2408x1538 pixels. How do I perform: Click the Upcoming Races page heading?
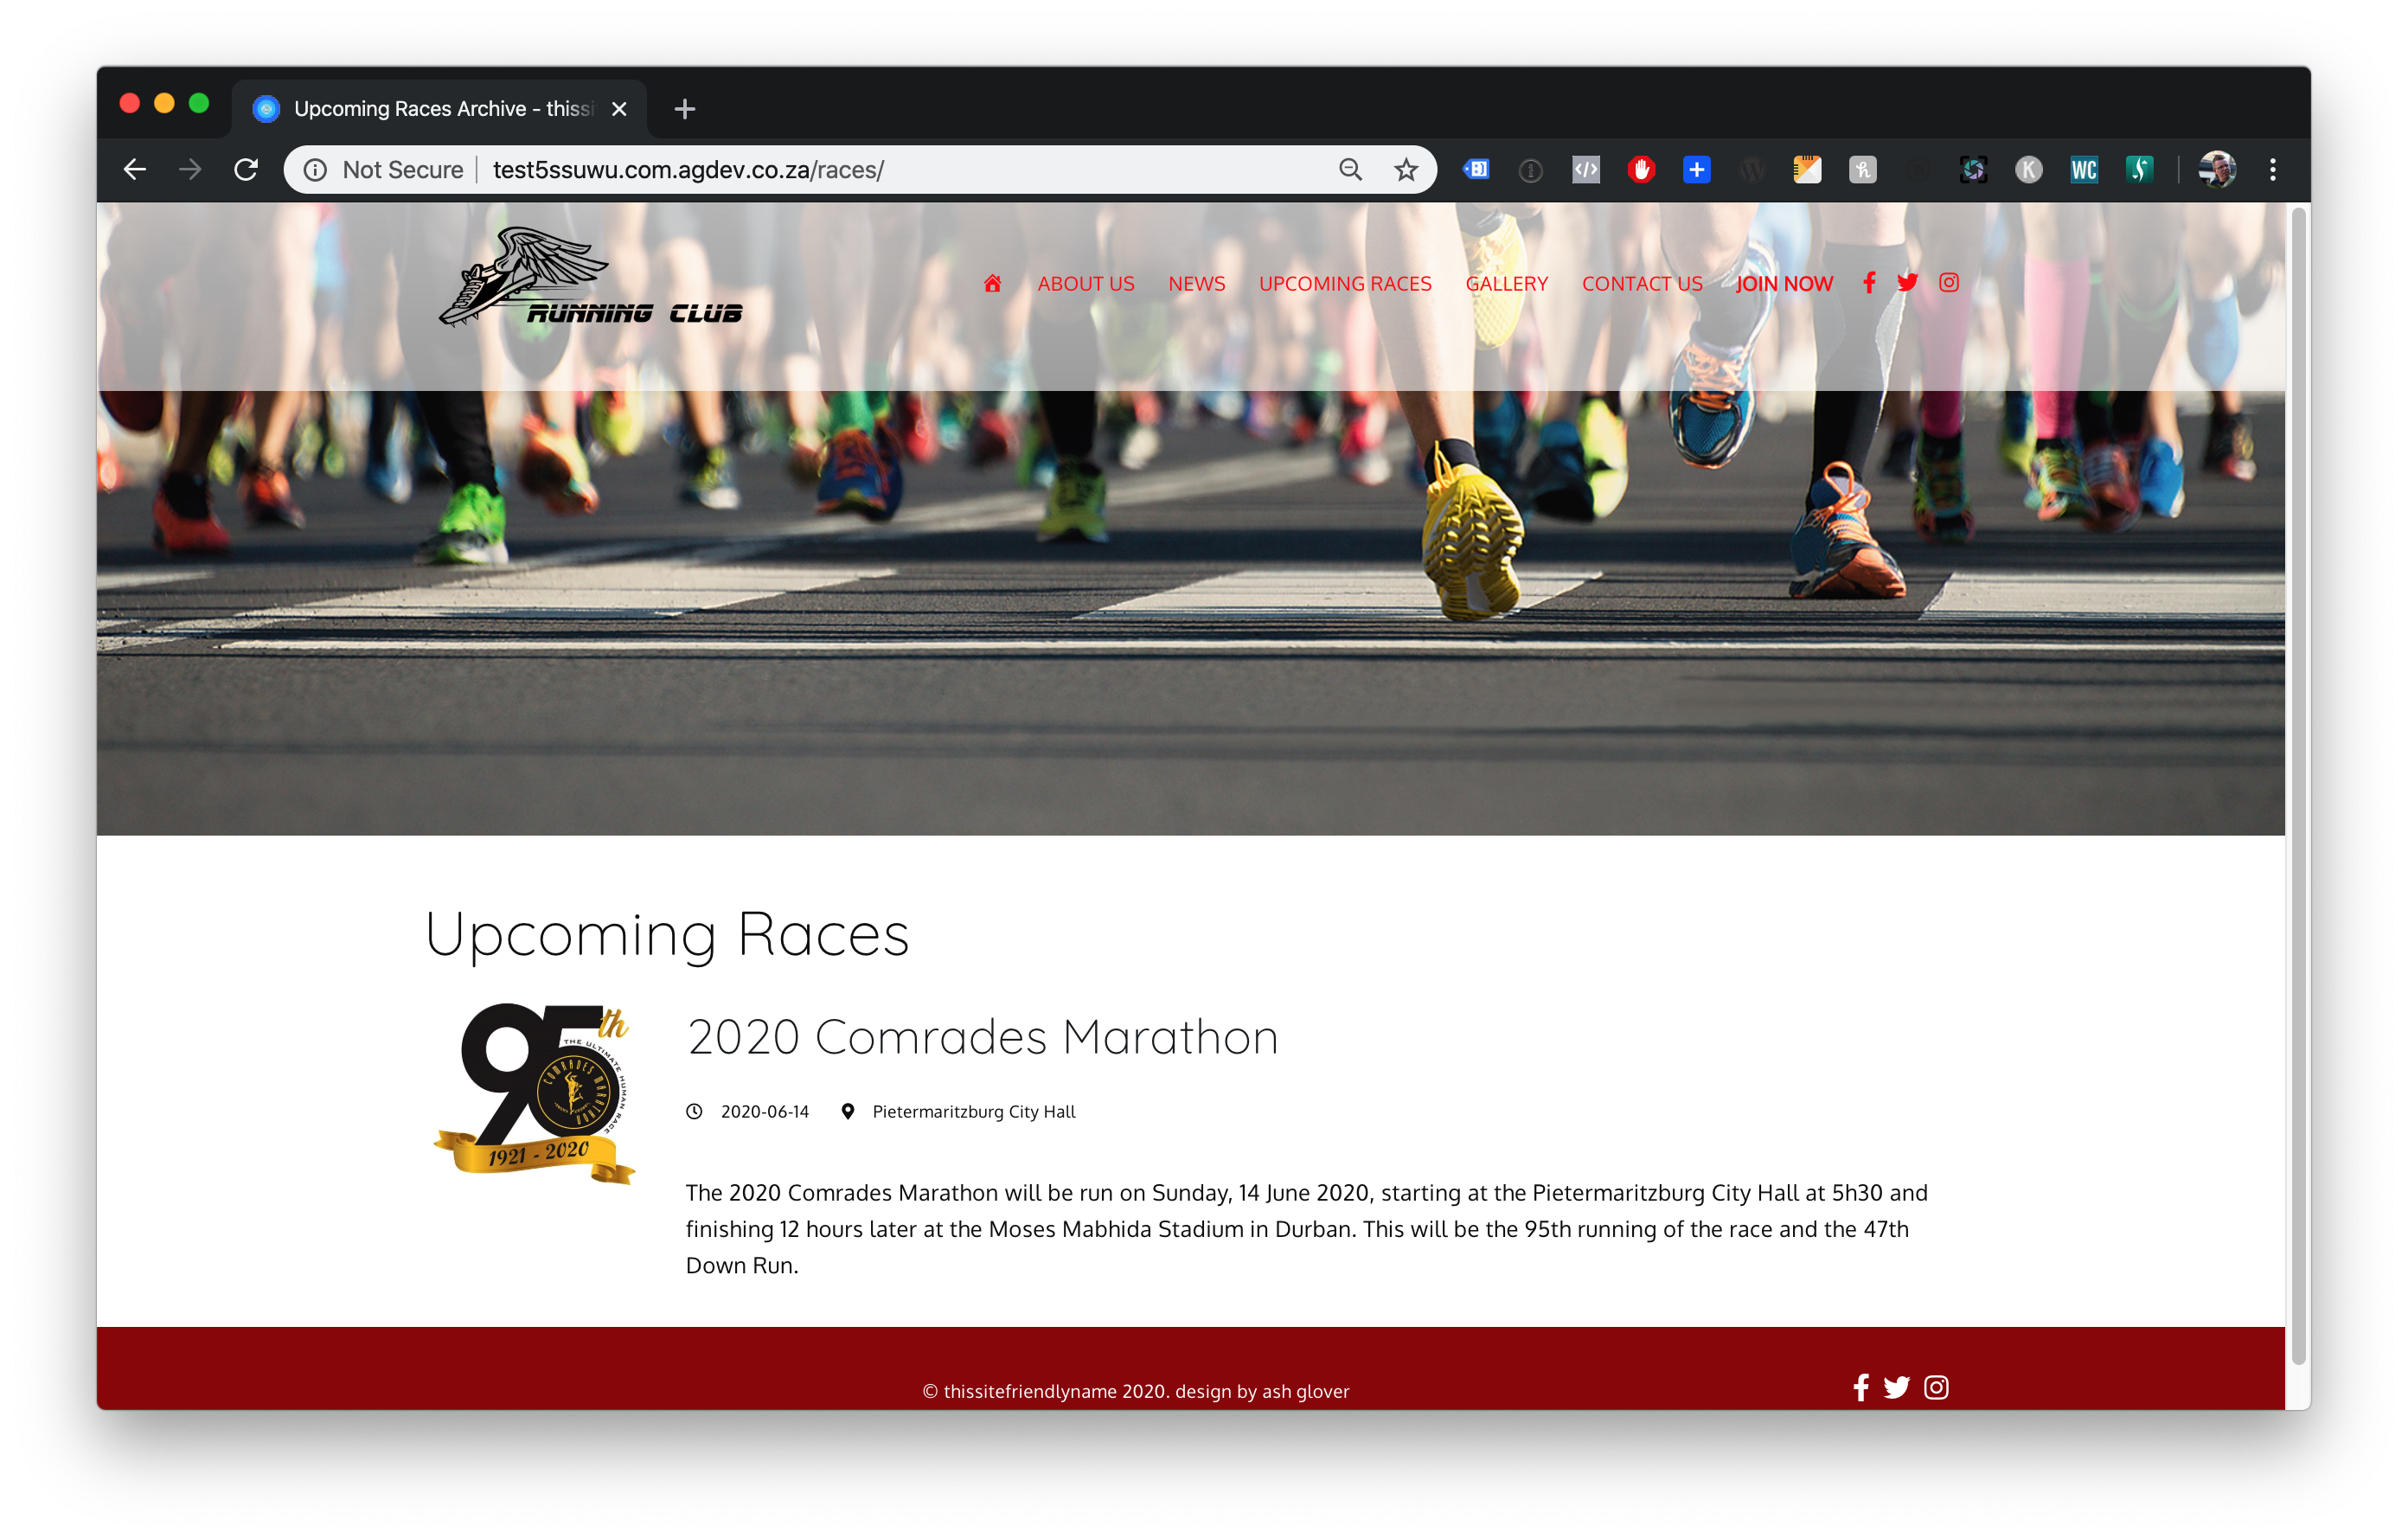(667, 935)
